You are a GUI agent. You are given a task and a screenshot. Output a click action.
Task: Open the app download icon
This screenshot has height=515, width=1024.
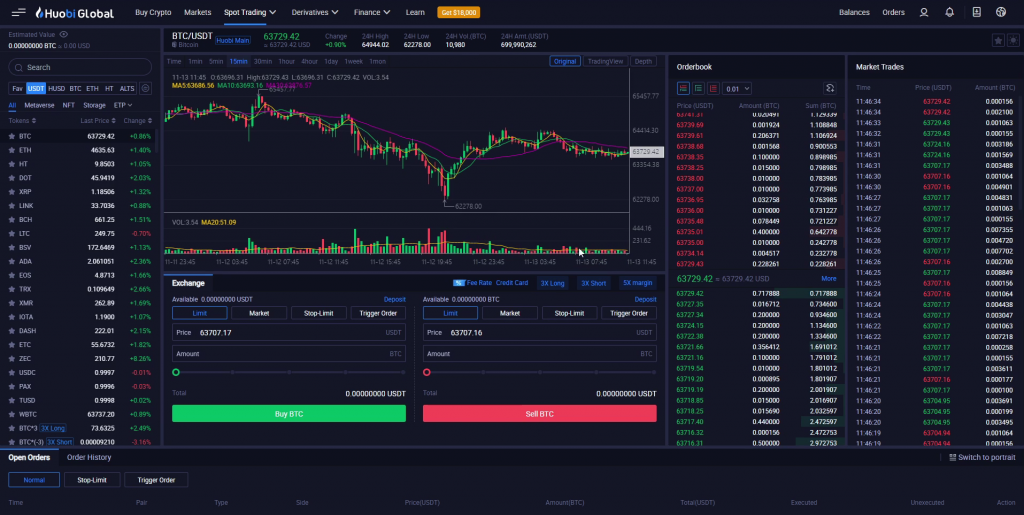point(976,12)
